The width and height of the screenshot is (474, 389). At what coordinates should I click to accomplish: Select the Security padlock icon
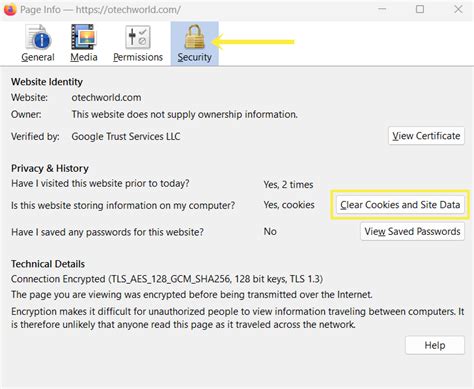(194, 37)
